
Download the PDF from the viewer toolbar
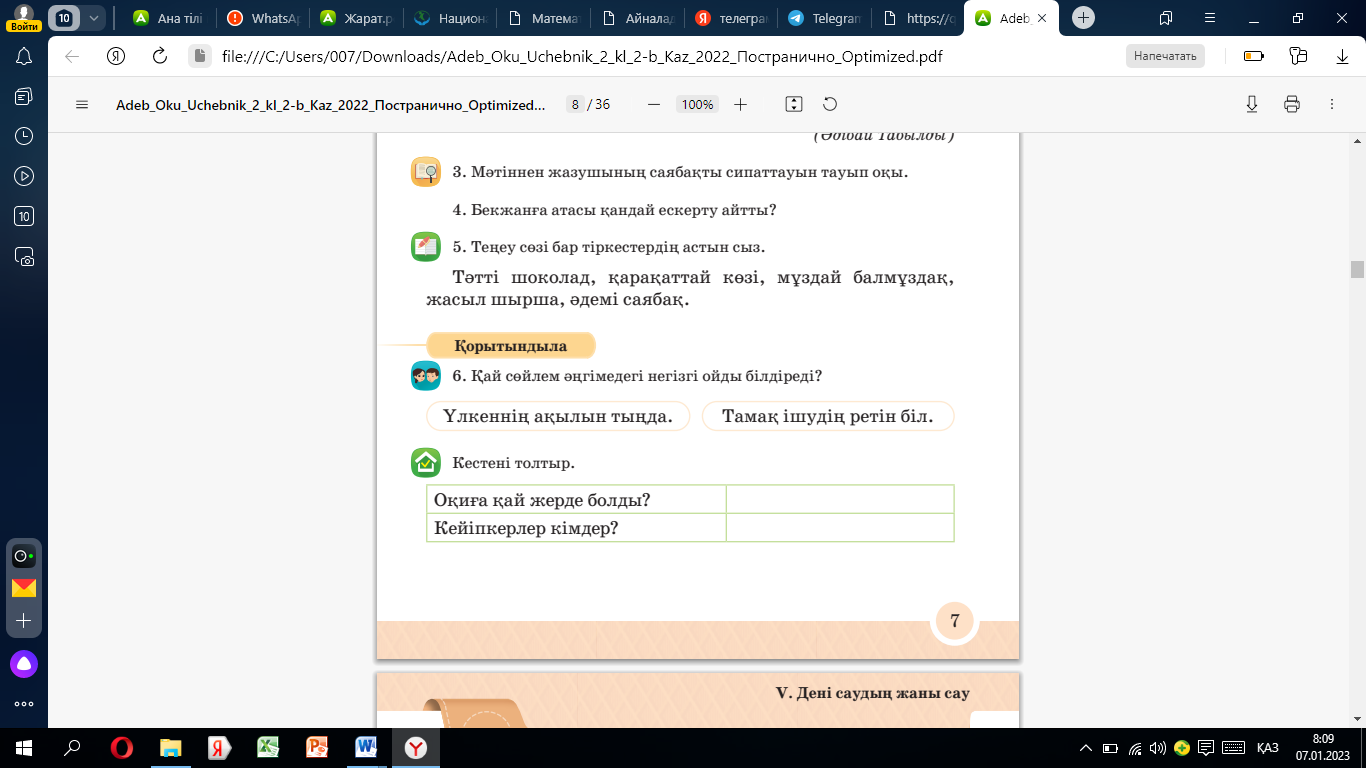[1252, 104]
